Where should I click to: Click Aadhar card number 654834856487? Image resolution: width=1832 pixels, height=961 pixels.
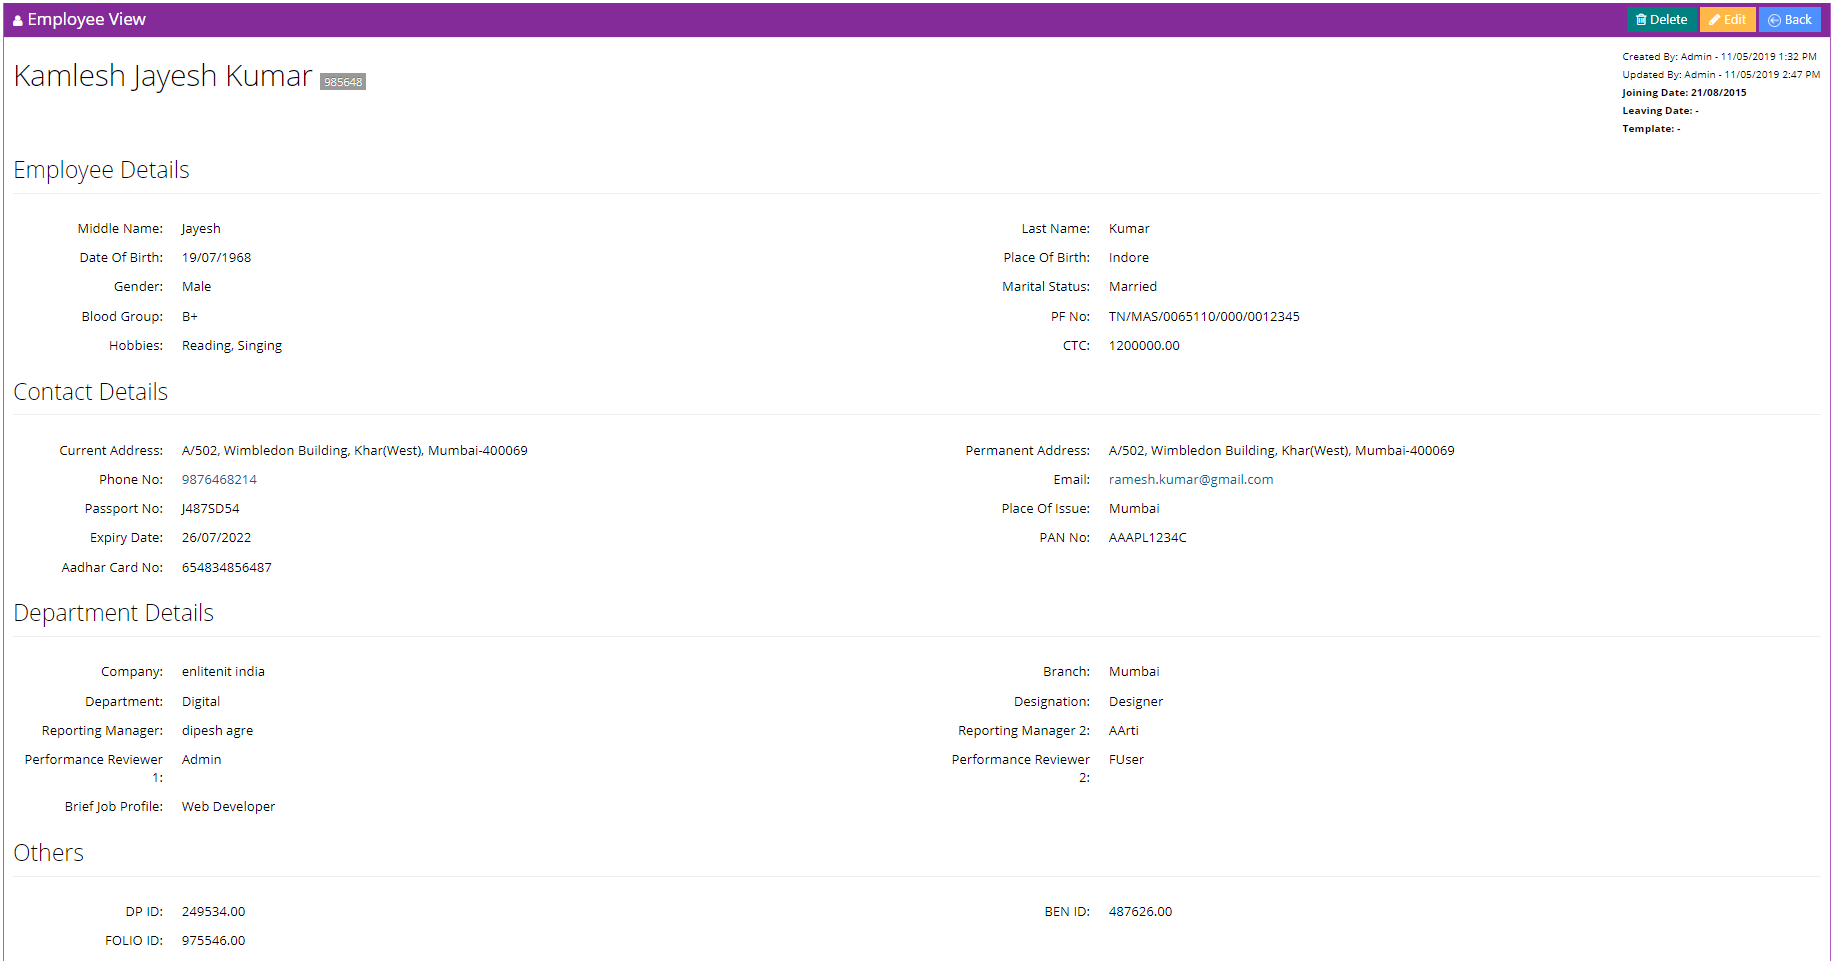tap(226, 568)
